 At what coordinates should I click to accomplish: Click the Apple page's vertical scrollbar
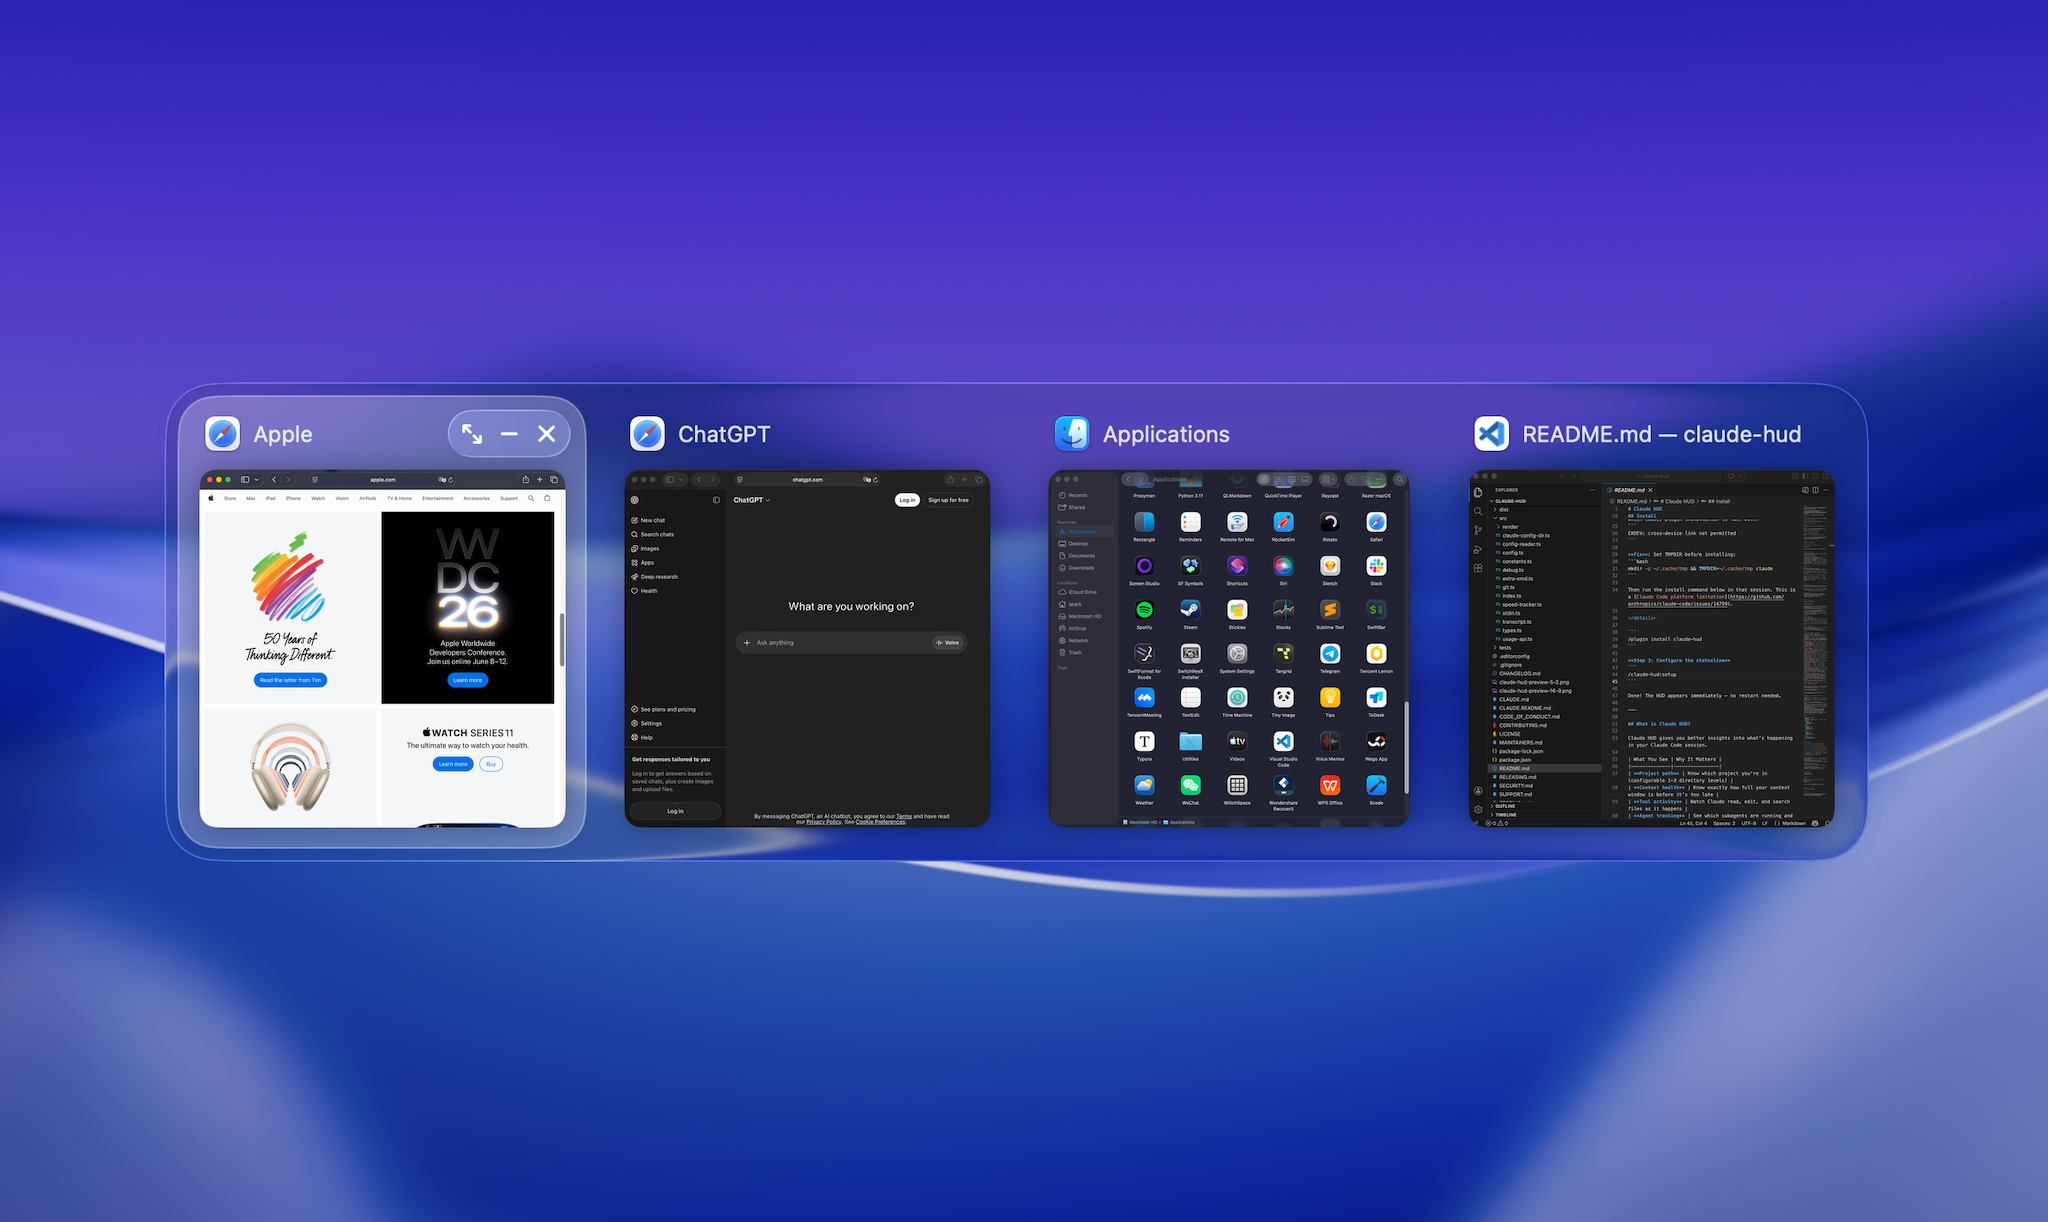tap(562, 640)
